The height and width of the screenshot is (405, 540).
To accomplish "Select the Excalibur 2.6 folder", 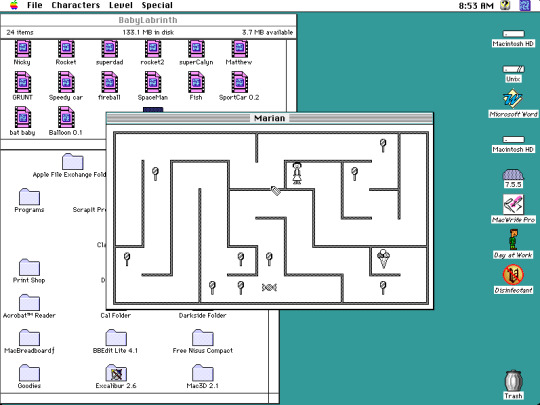I will (116, 373).
